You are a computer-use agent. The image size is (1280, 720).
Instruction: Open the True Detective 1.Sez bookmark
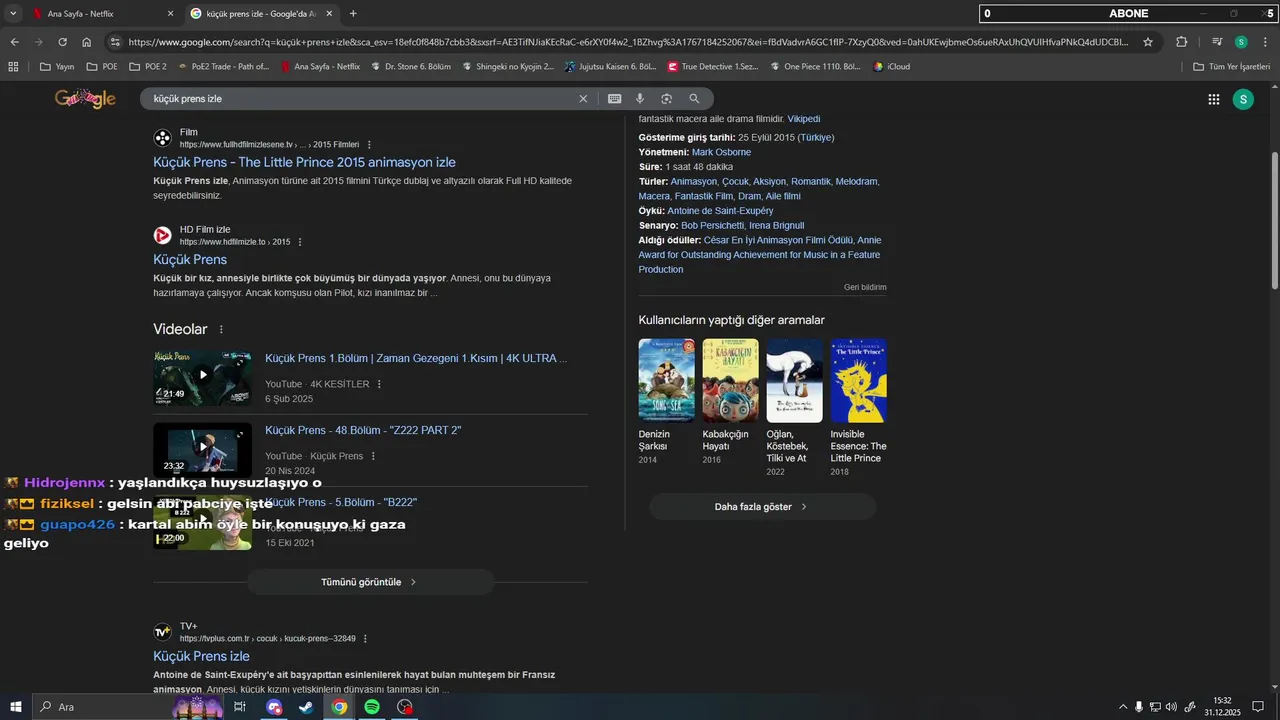[x=713, y=67]
